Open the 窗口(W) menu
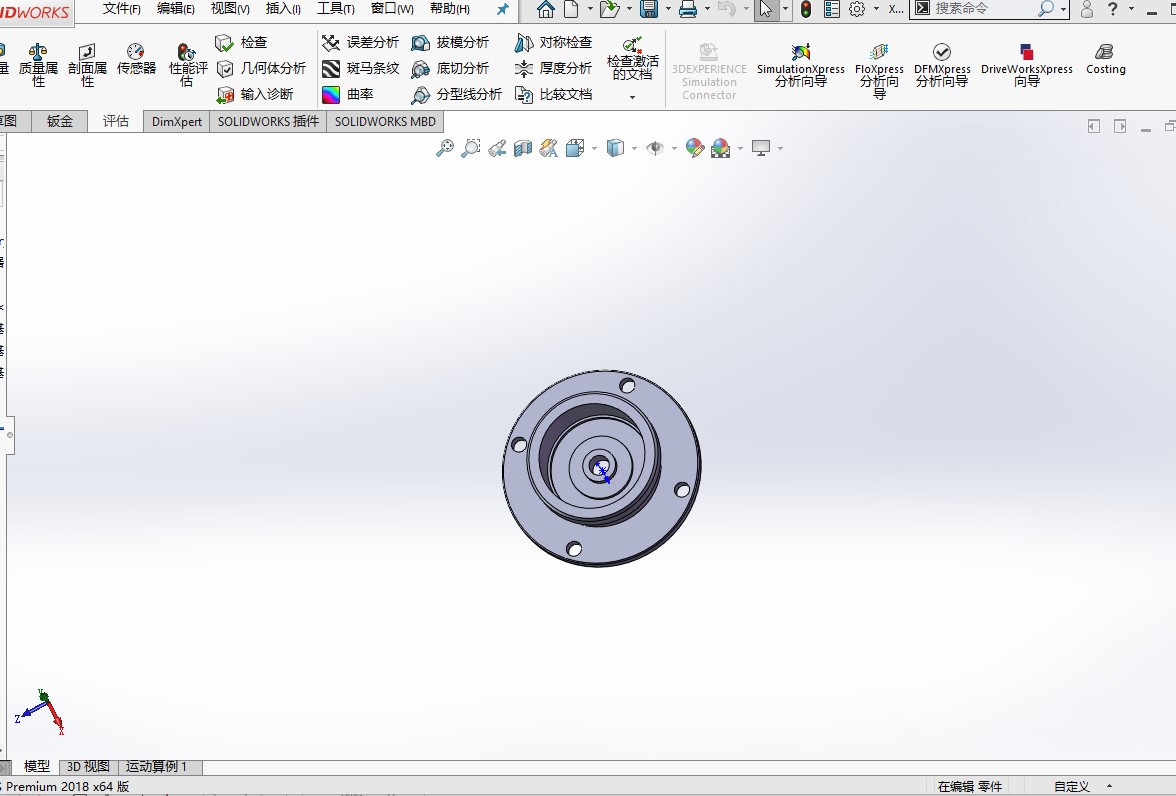The width and height of the screenshot is (1176, 796). [x=392, y=9]
